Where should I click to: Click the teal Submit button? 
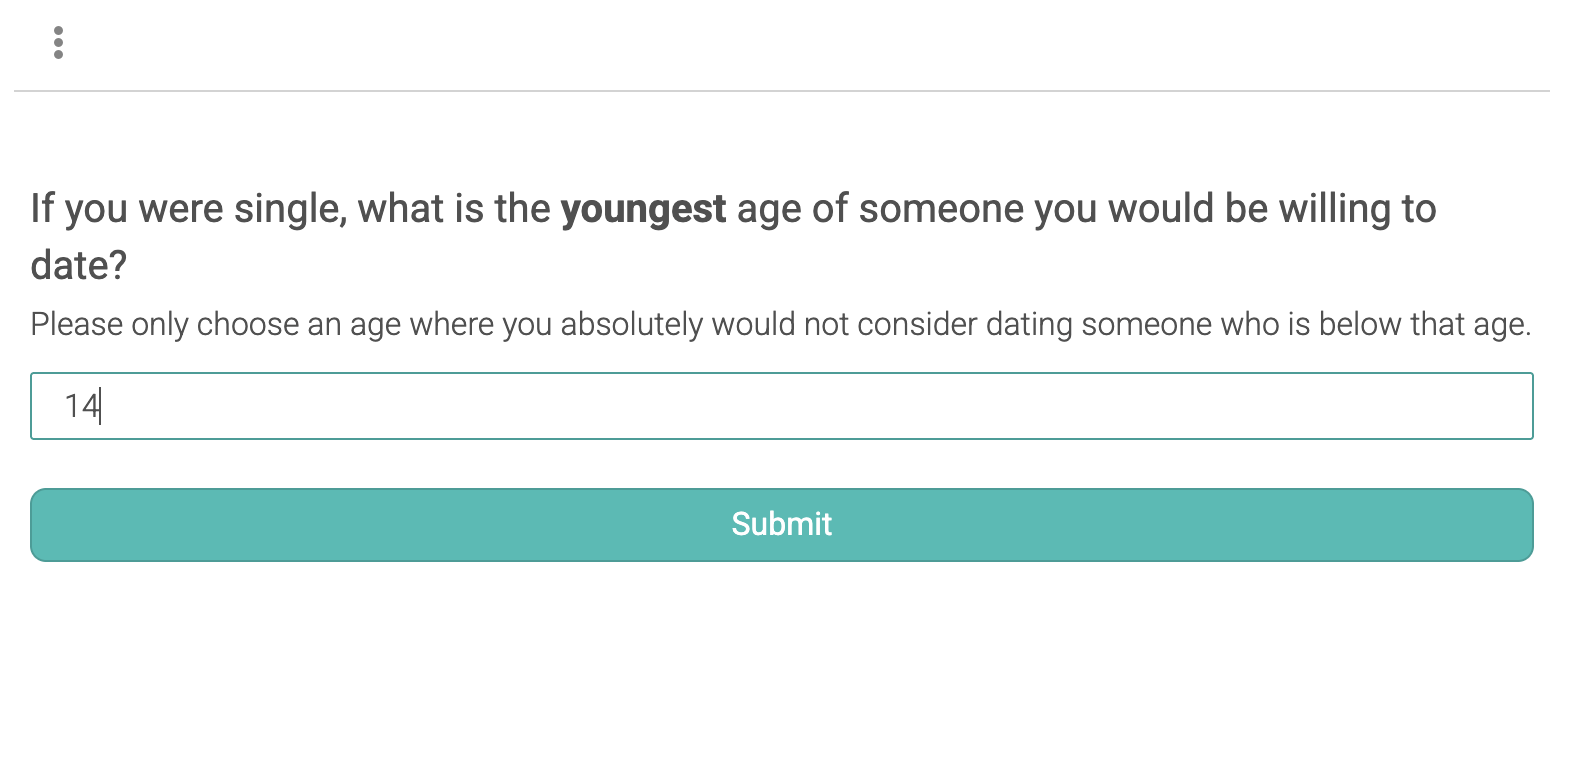tap(781, 525)
